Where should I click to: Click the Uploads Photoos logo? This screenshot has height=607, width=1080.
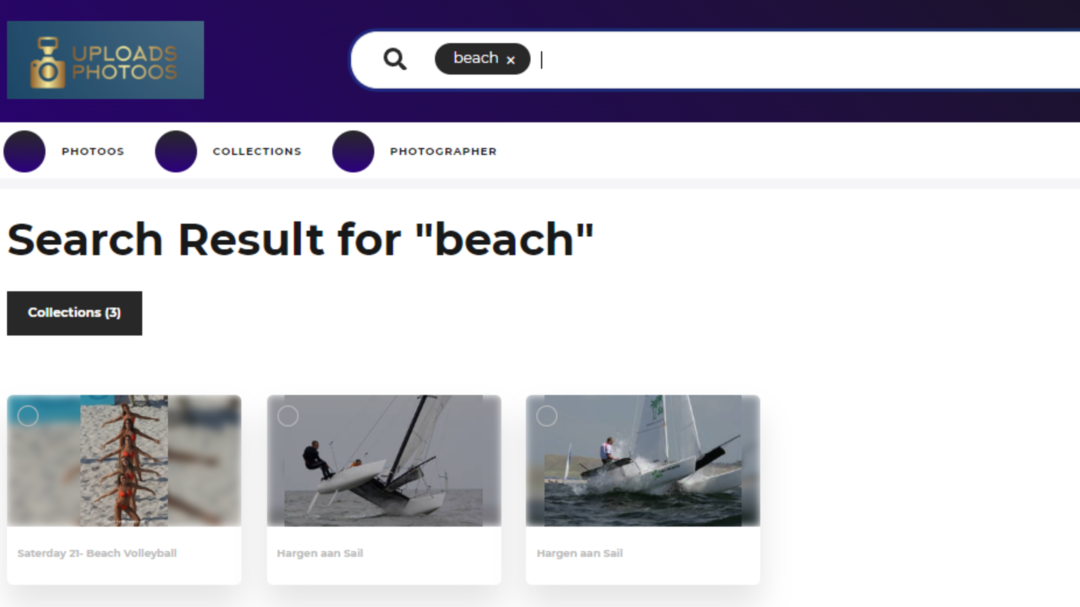click(x=105, y=60)
